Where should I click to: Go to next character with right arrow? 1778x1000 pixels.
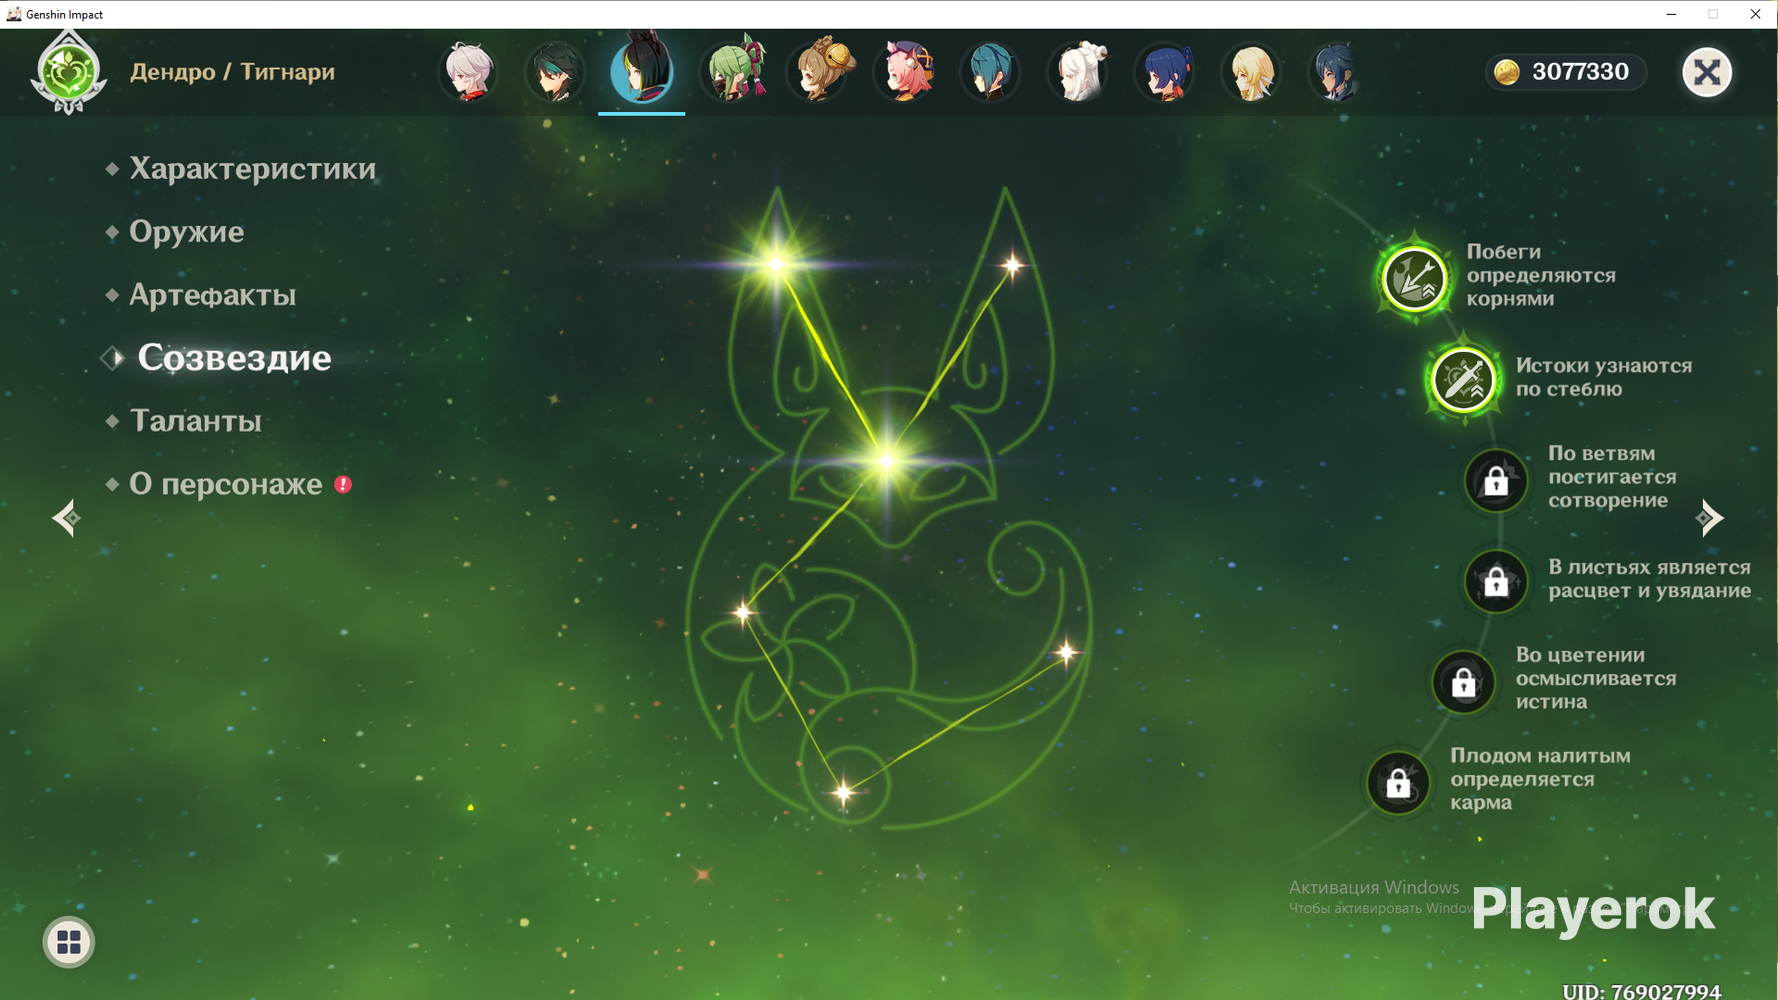tap(1710, 518)
